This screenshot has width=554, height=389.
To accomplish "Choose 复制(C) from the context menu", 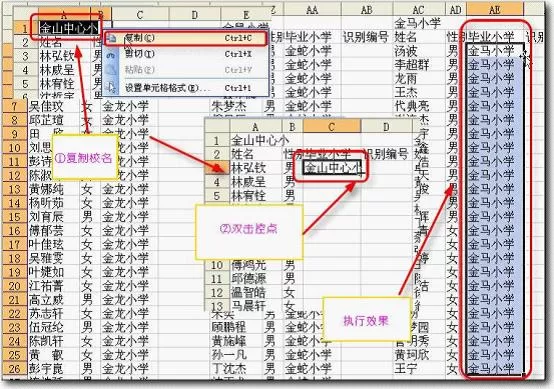I will 185,38.
